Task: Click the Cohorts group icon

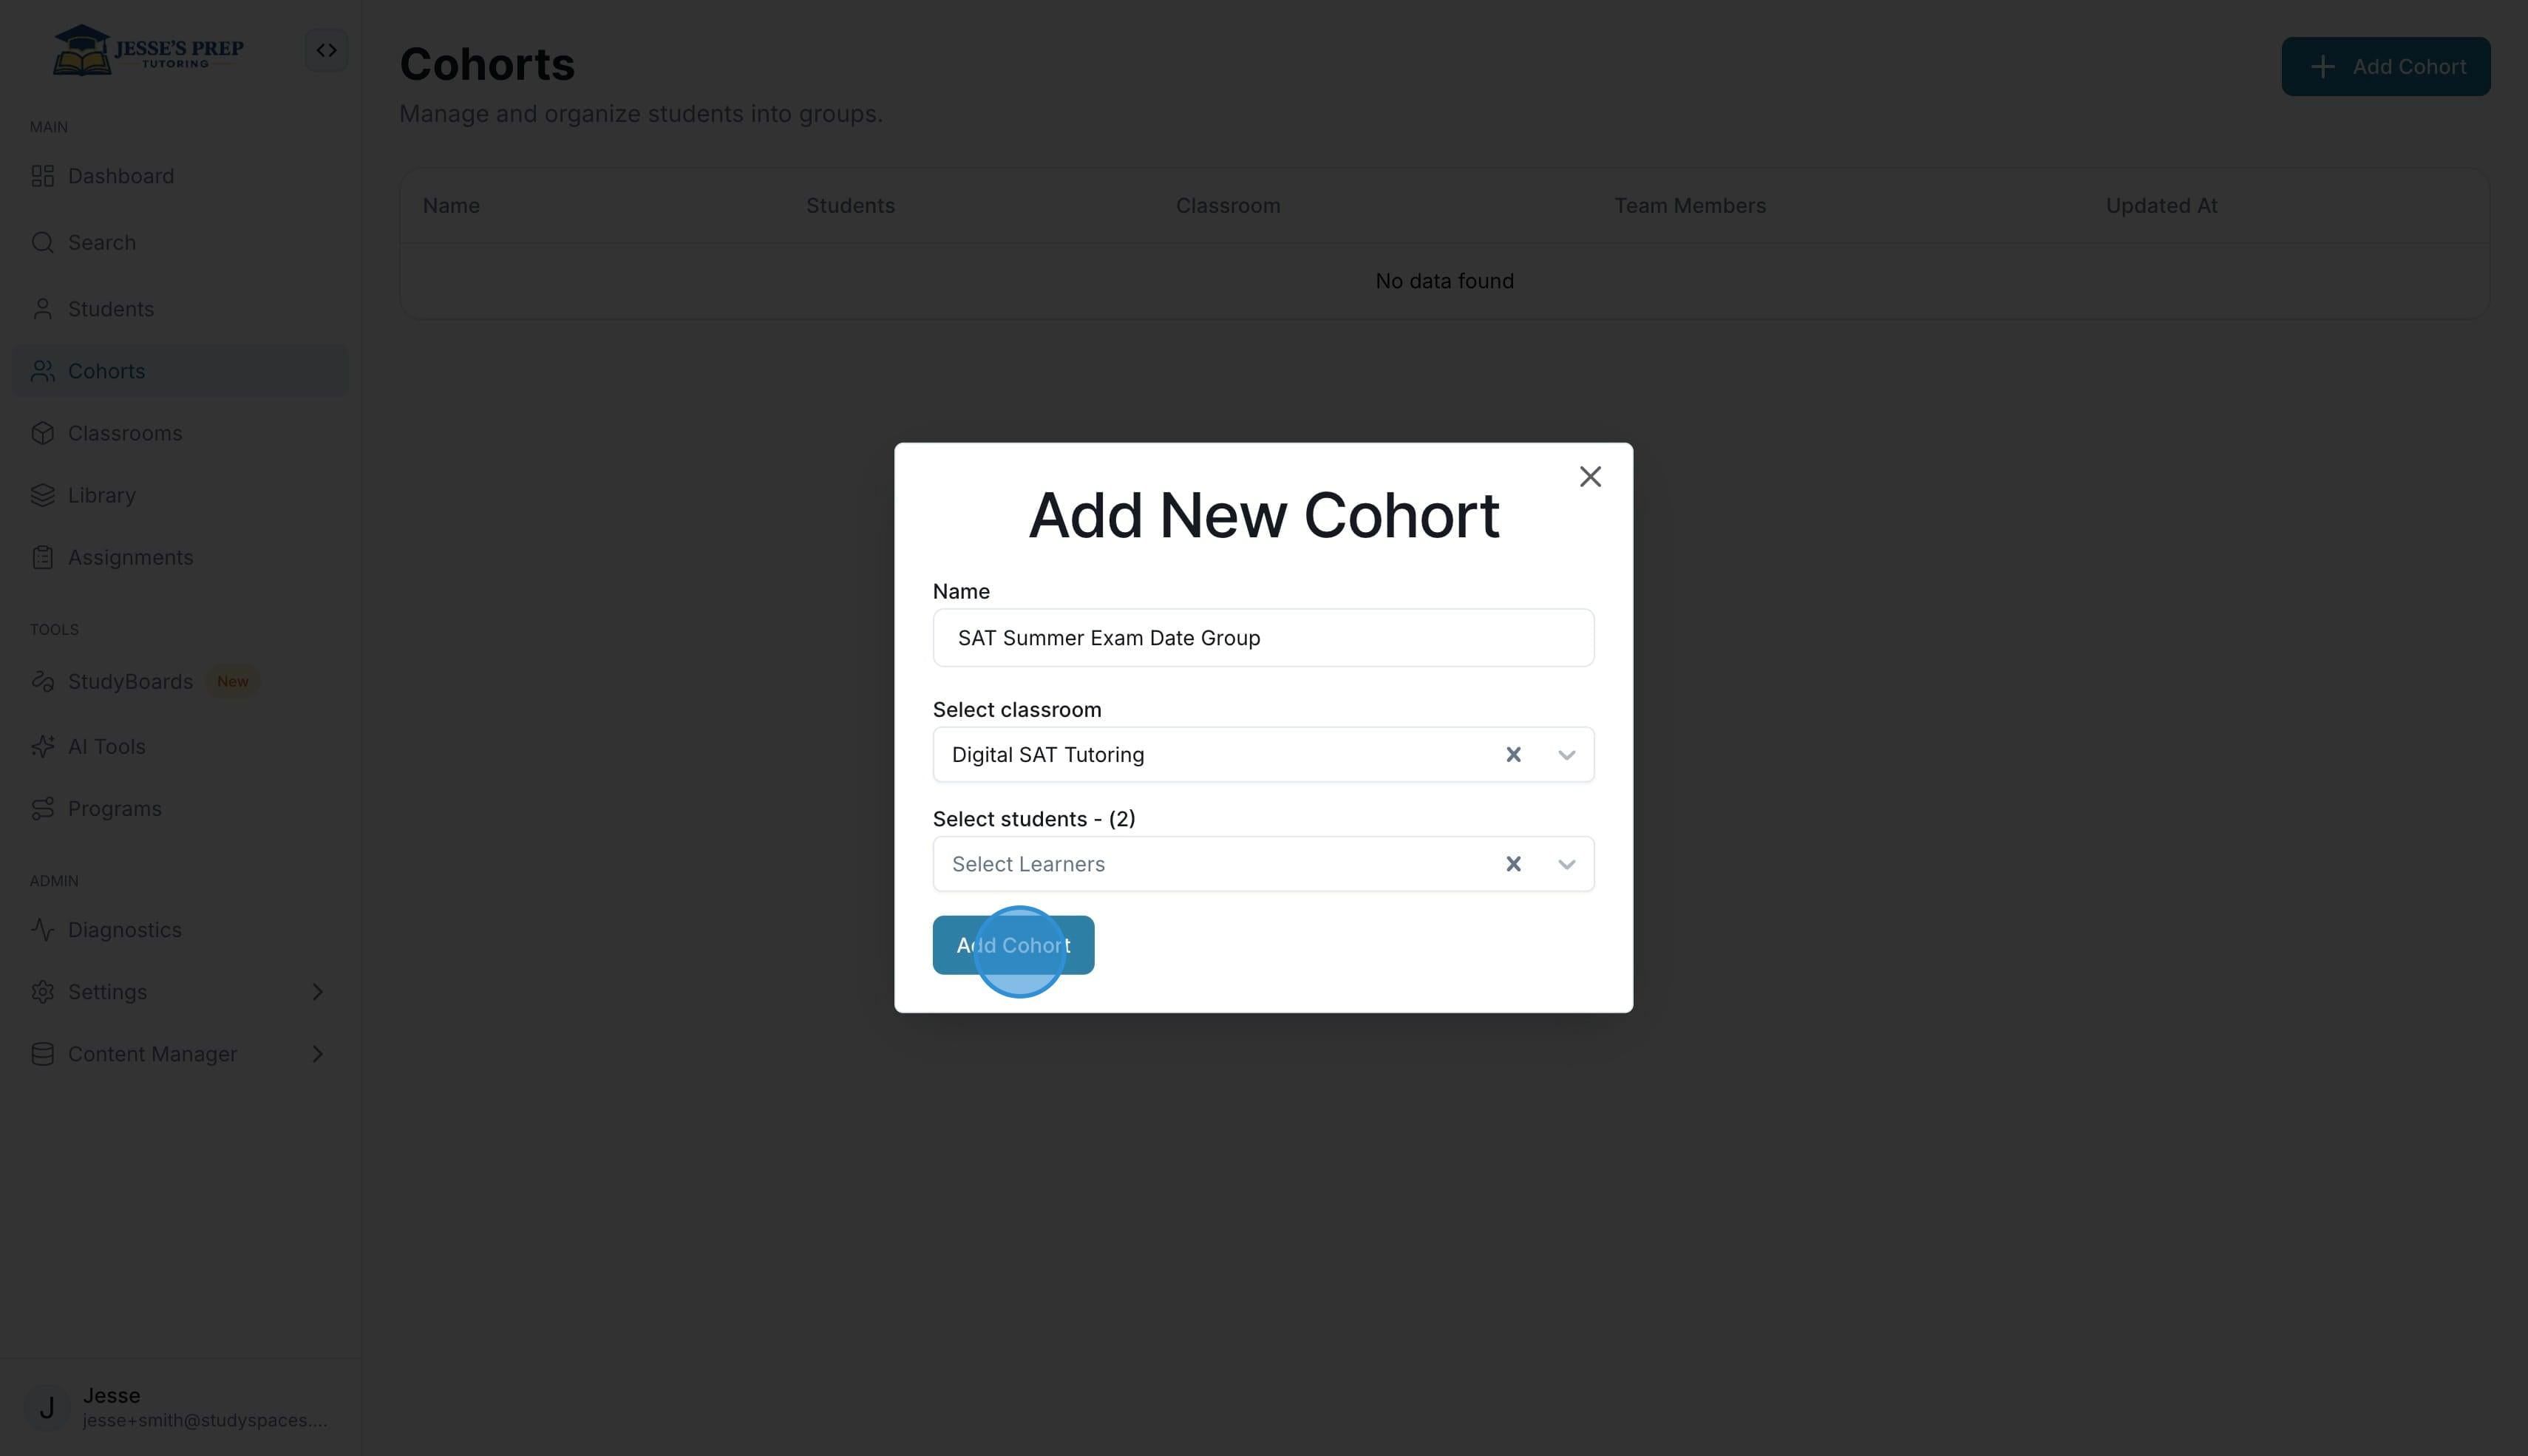Action: (42, 371)
